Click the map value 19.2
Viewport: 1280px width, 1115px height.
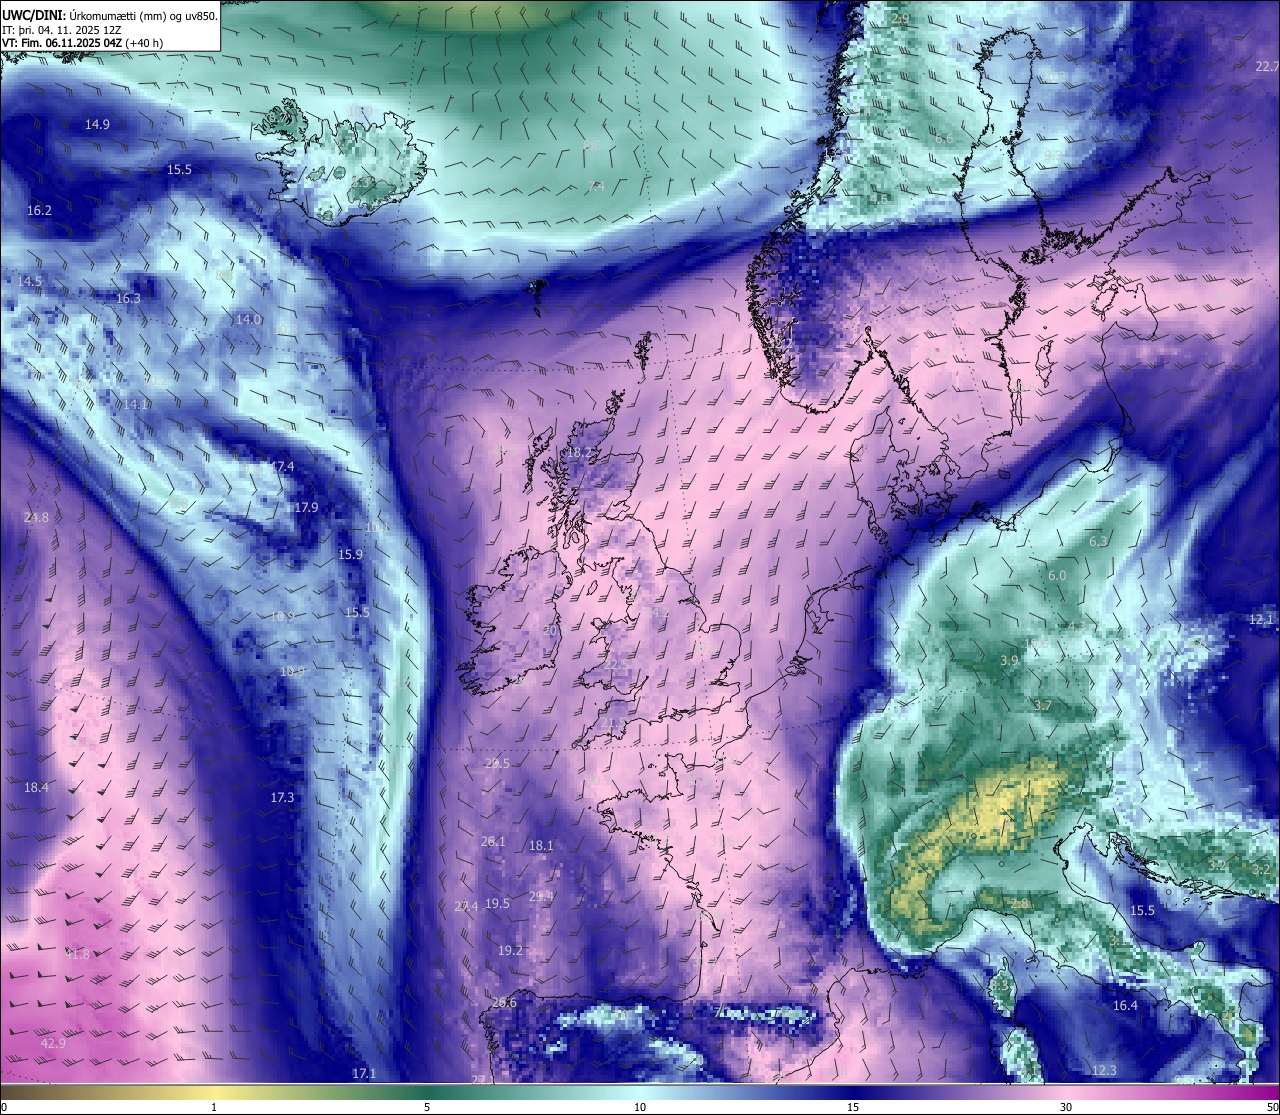[x=510, y=950]
